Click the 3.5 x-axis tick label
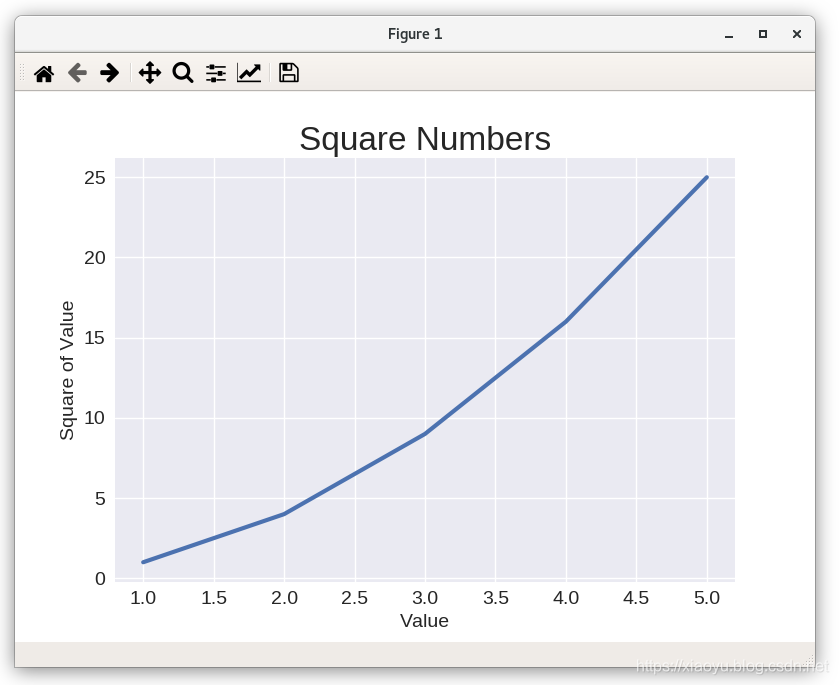839x685 pixels. tap(495, 598)
